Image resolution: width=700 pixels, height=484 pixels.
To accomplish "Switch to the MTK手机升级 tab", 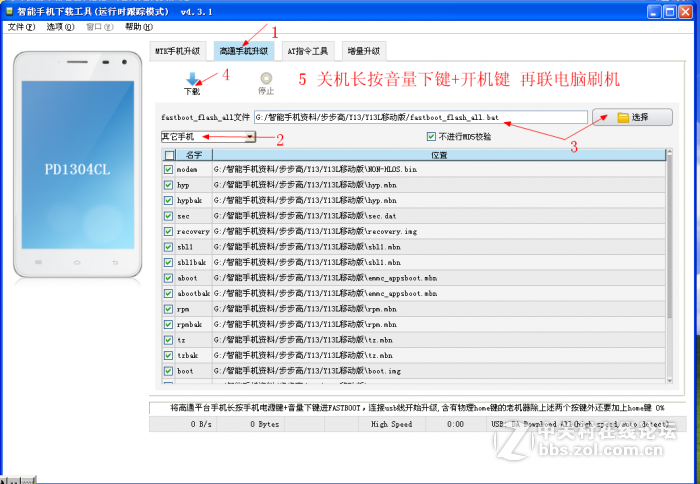I will (x=177, y=51).
